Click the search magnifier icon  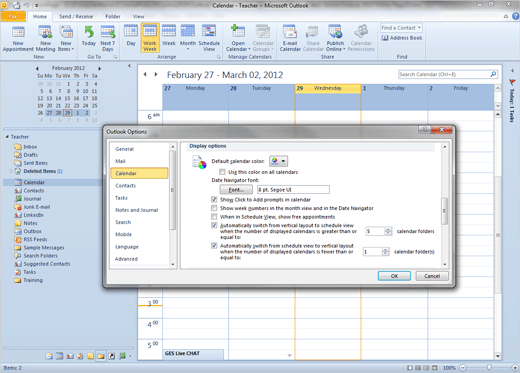tap(493, 74)
